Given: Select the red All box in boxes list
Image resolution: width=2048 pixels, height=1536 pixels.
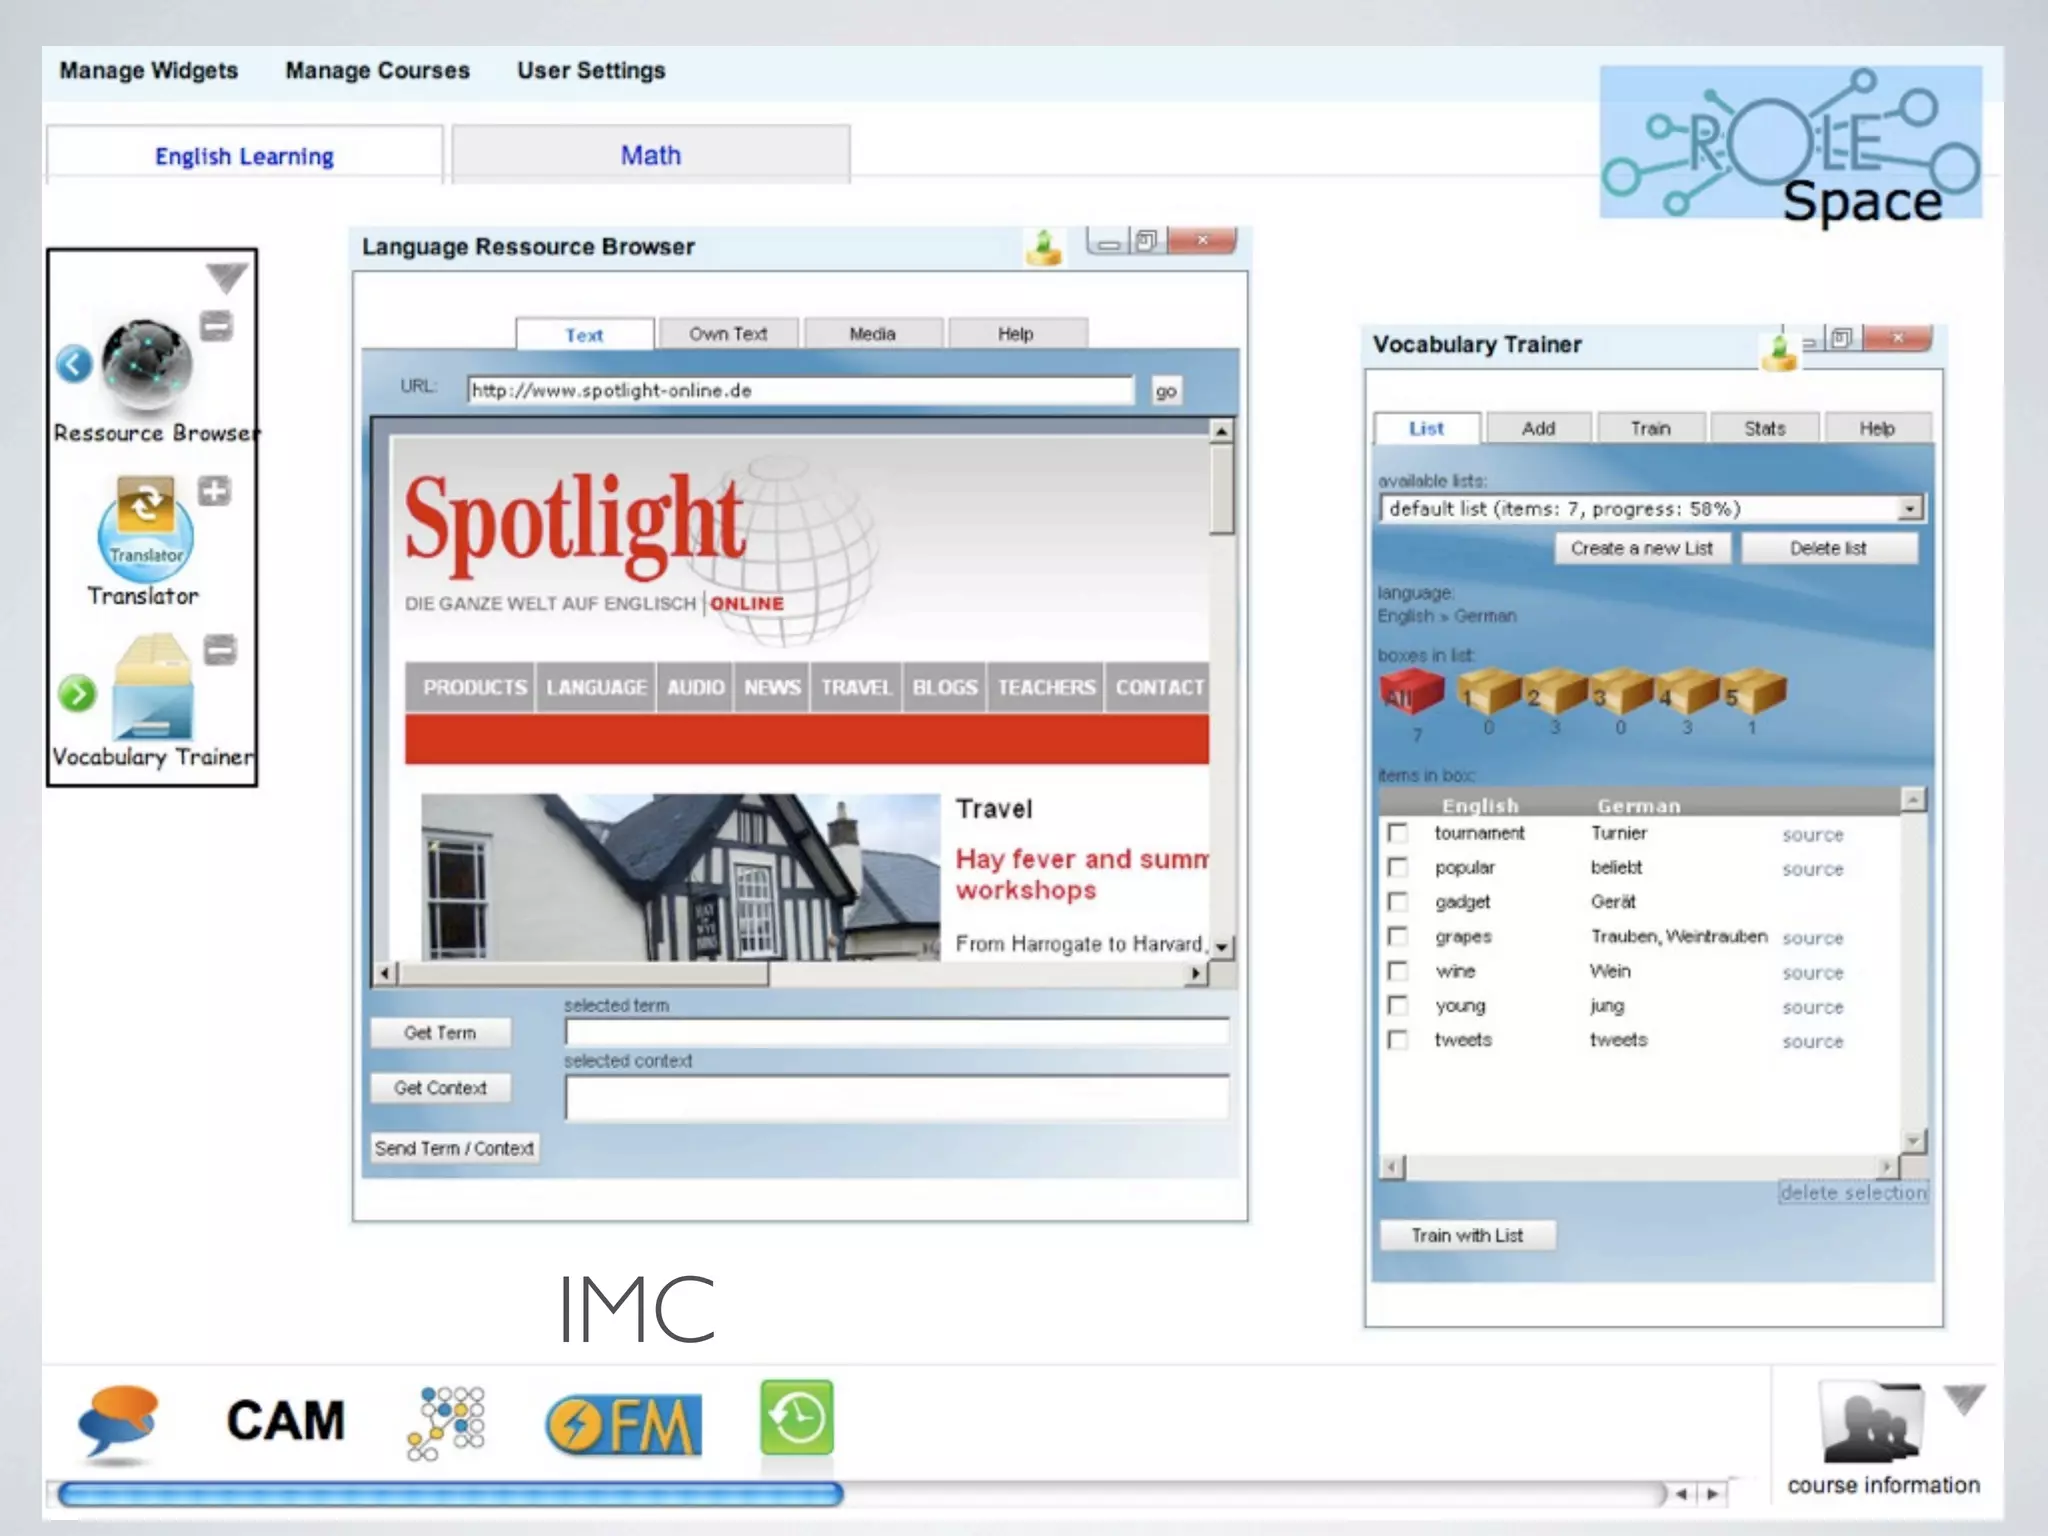Looking at the screenshot, I should point(1410,692).
